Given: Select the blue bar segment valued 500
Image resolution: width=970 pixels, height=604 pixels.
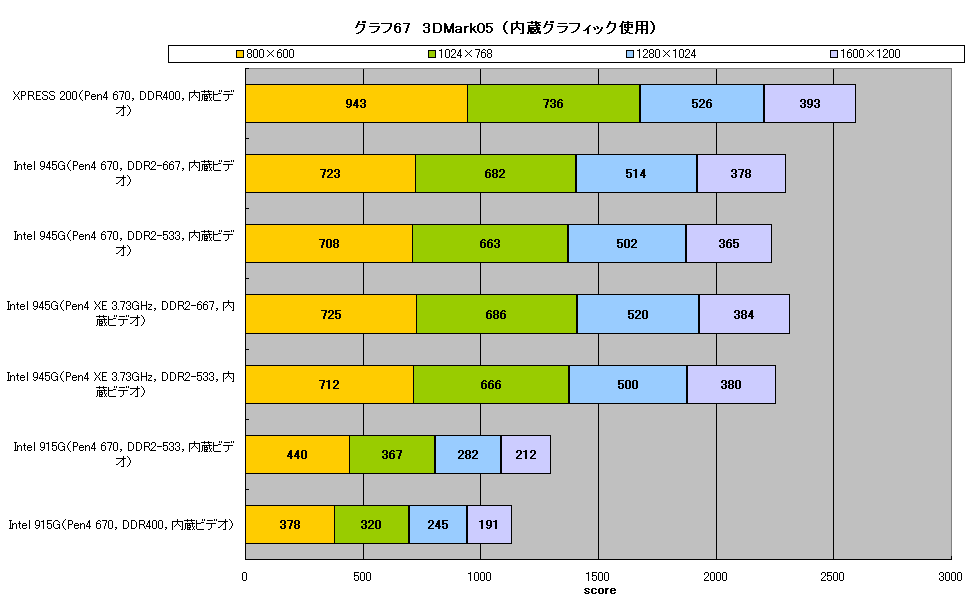Looking at the screenshot, I should pyautogui.click(x=628, y=384).
